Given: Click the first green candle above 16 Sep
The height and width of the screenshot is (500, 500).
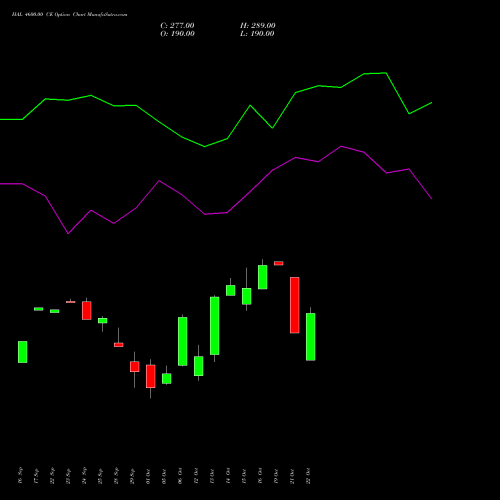Looking at the screenshot, I should tap(23, 352).
